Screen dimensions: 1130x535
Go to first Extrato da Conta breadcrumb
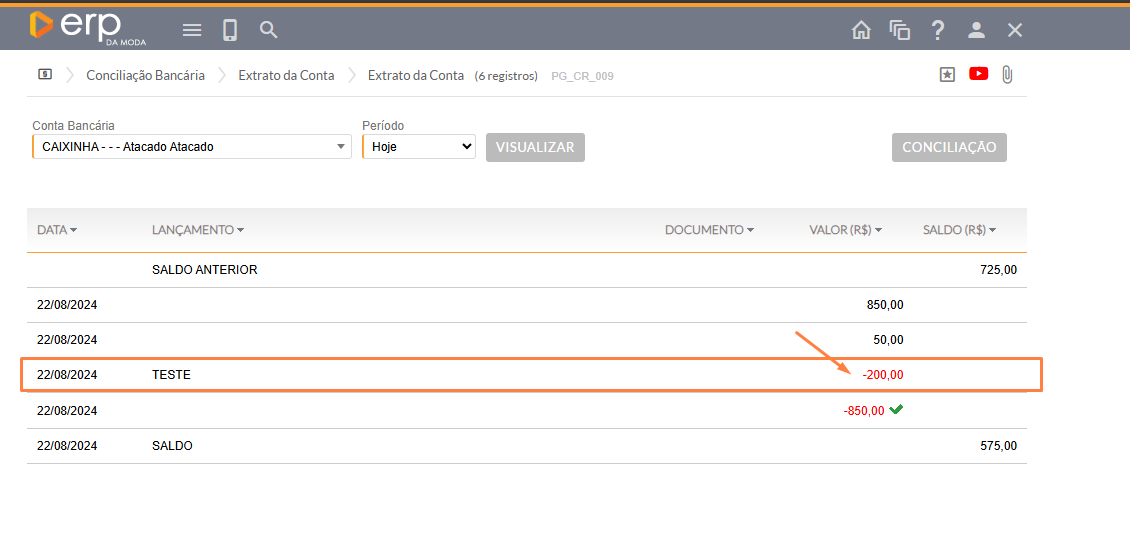pos(286,75)
